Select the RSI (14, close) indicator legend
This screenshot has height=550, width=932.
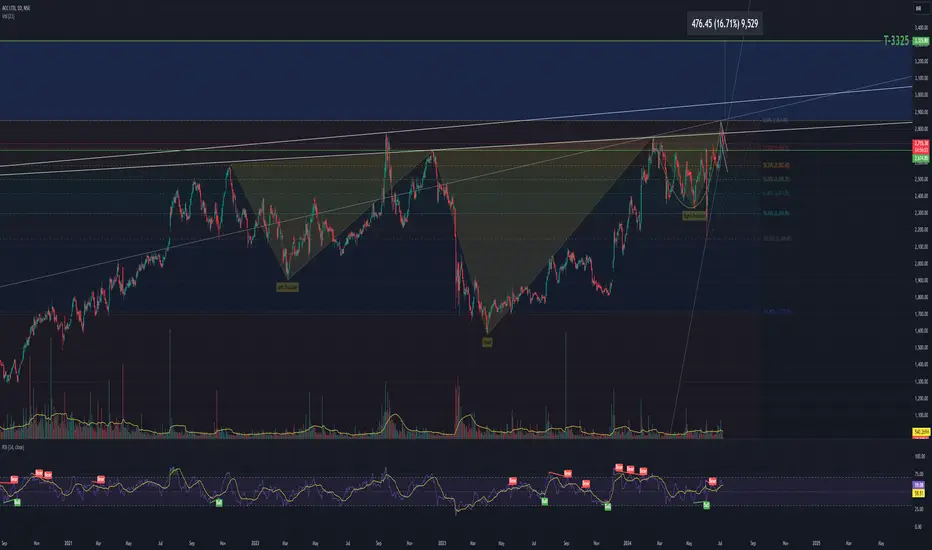pyautogui.click(x=12, y=447)
